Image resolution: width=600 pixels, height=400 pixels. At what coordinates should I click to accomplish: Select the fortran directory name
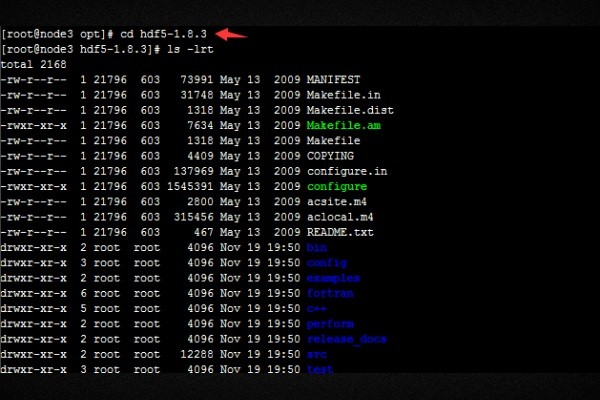tap(330, 293)
